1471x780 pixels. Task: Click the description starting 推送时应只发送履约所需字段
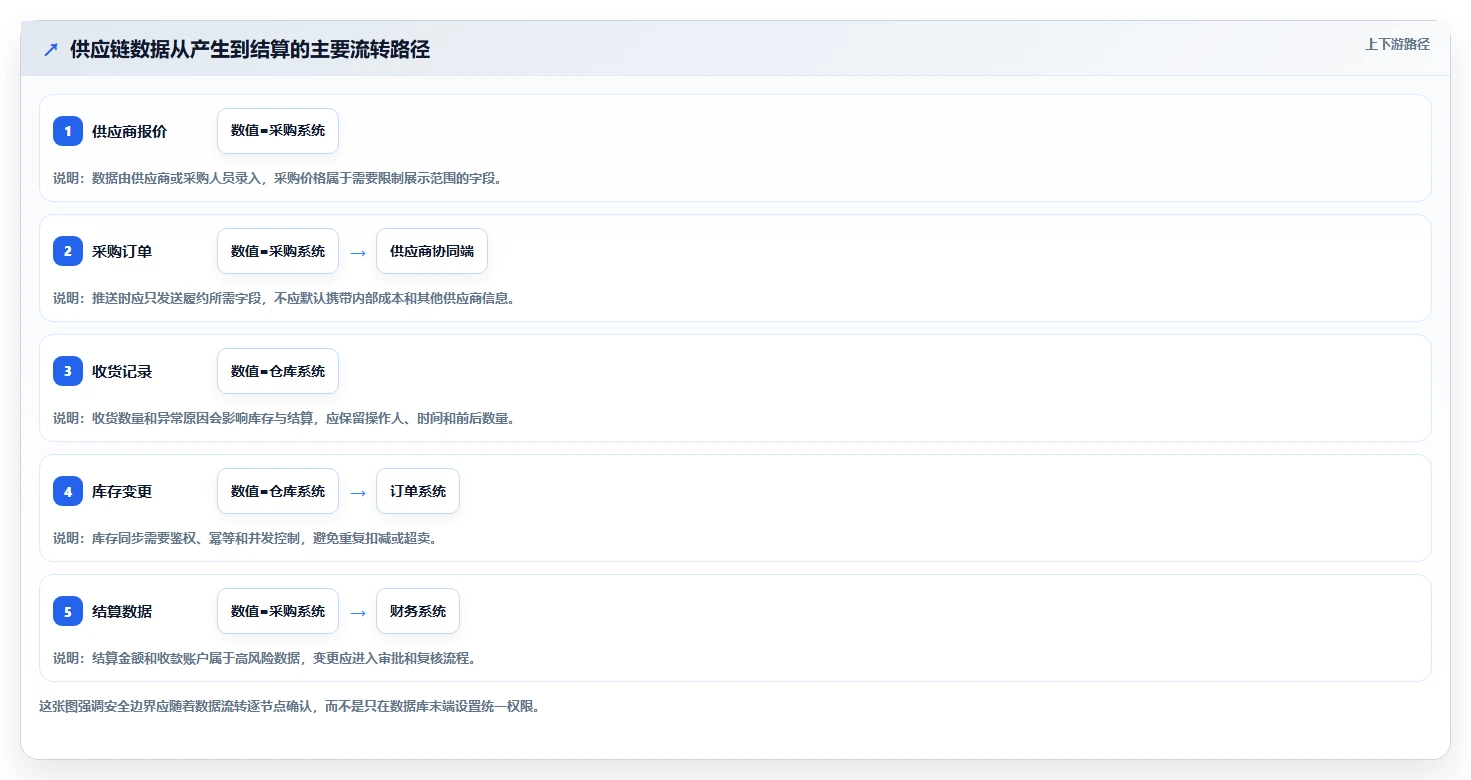pos(284,298)
